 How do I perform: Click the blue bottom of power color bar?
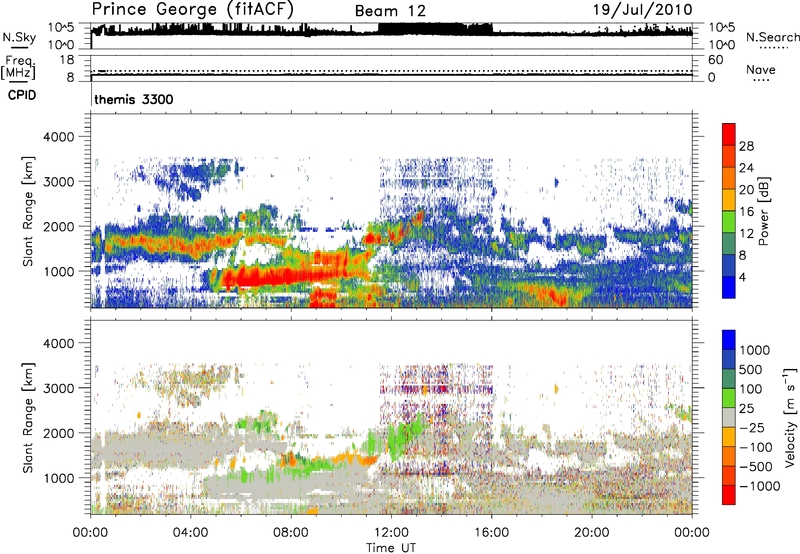(729, 287)
